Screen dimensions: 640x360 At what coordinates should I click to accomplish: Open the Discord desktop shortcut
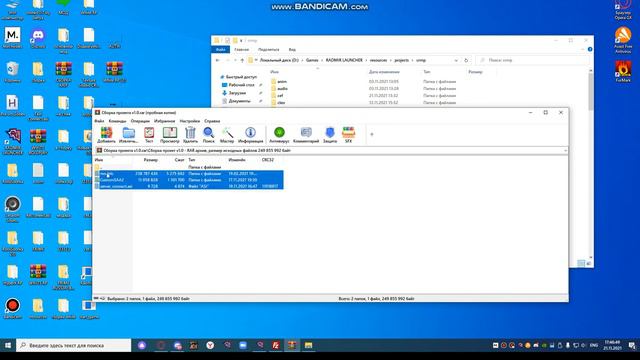coord(38,38)
